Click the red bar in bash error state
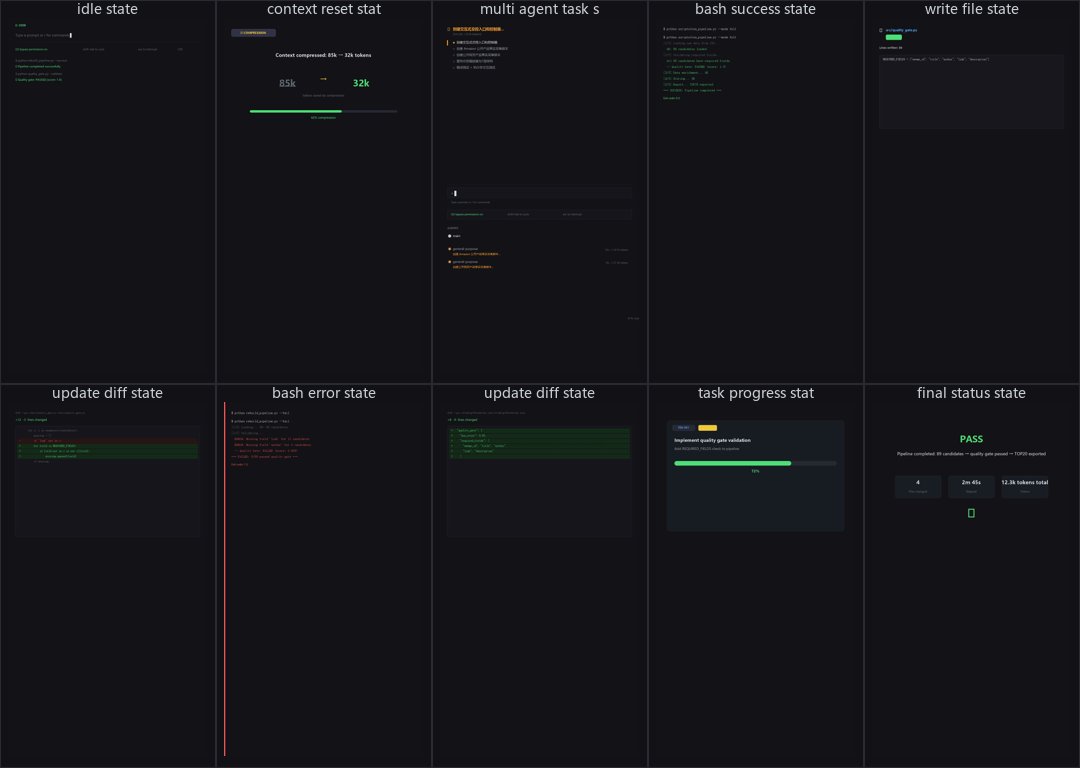This screenshot has height=768, width=1080. 225,579
